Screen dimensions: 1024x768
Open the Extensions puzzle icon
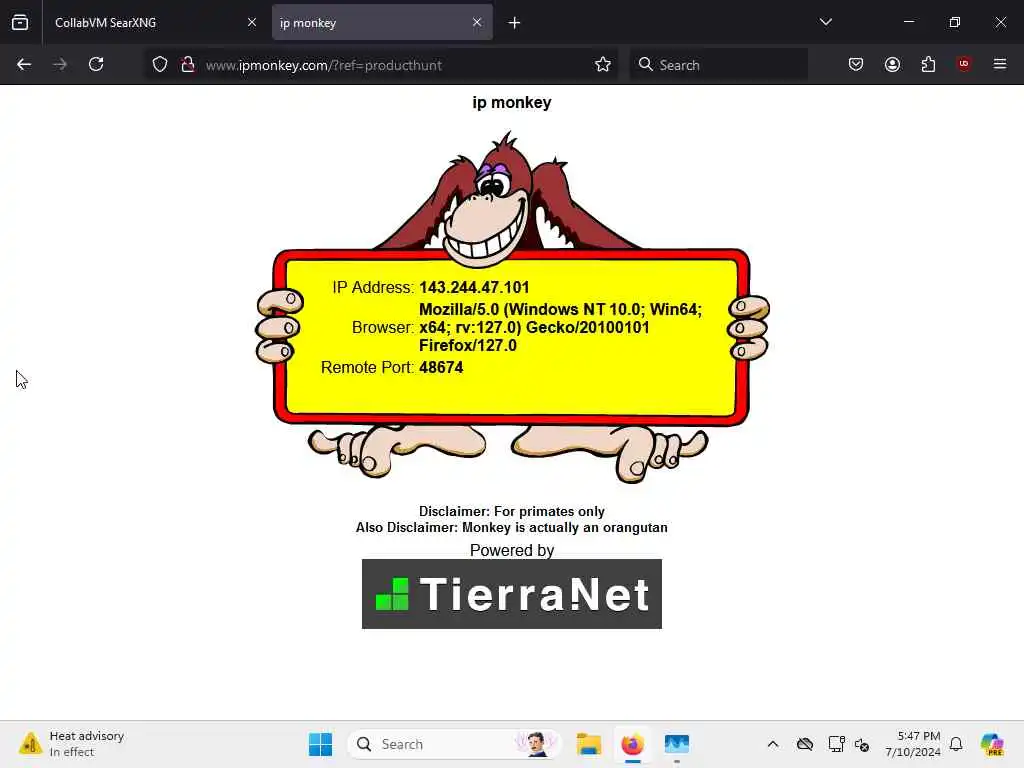tap(928, 65)
